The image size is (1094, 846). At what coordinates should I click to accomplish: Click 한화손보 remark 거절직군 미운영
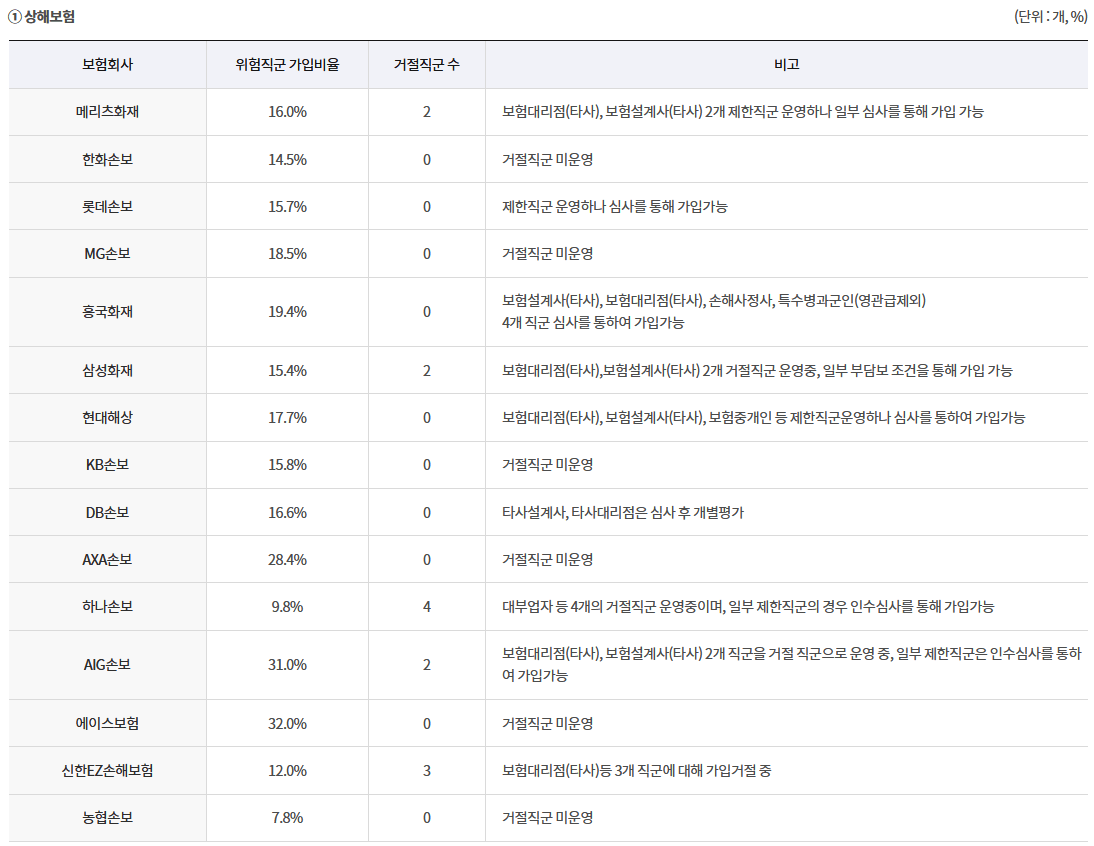coord(548,160)
